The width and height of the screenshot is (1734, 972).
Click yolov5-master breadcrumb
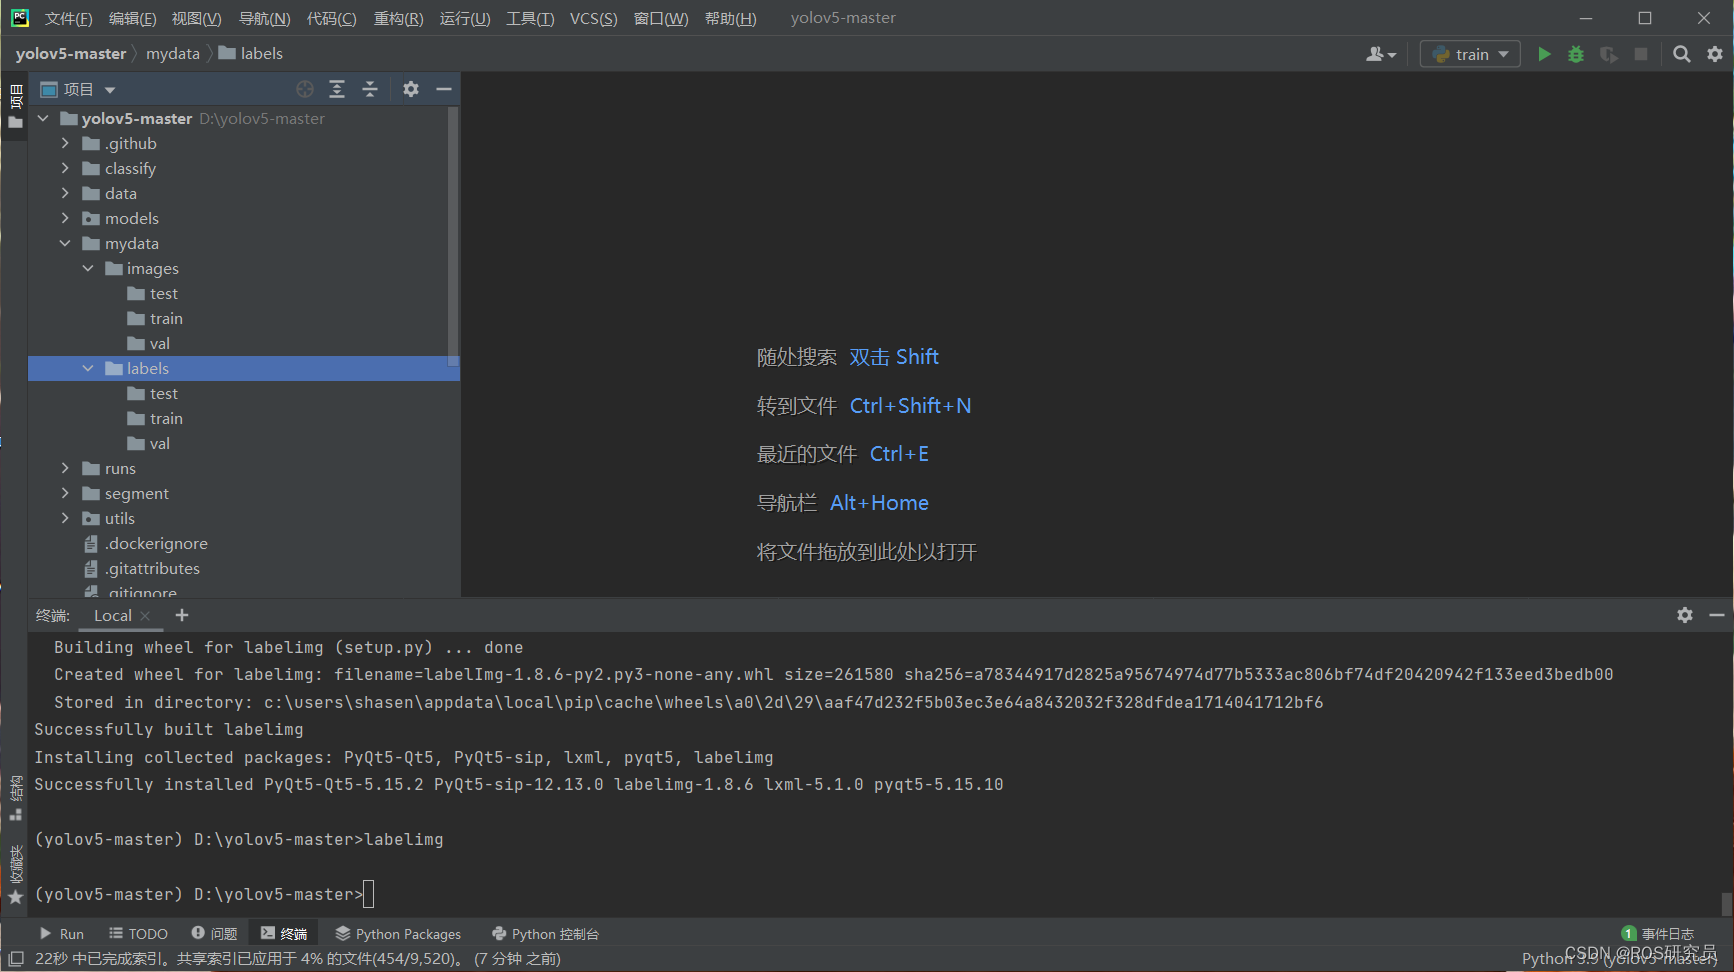pyautogui.click(x=71, y=54)
